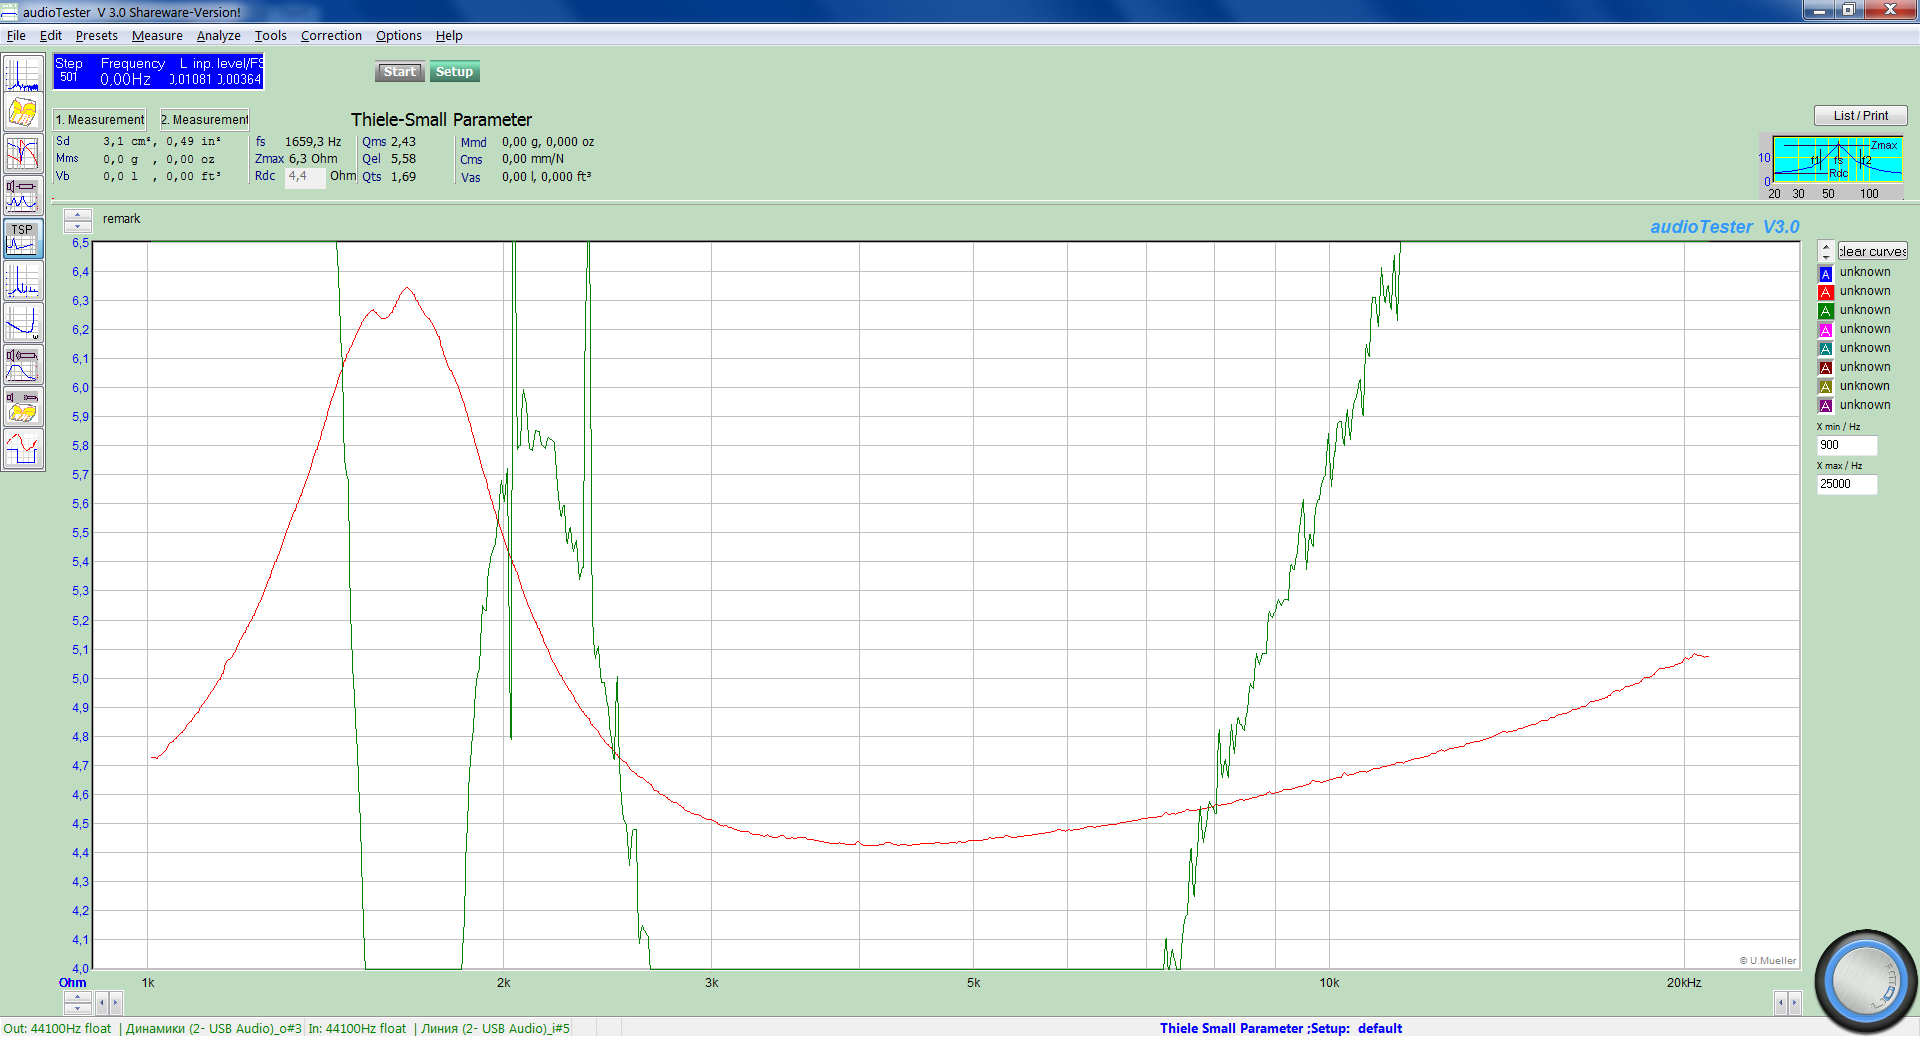Click the X max / Hz input field
This screenshot has height=1037, width=1920.
click(1846, 484)
